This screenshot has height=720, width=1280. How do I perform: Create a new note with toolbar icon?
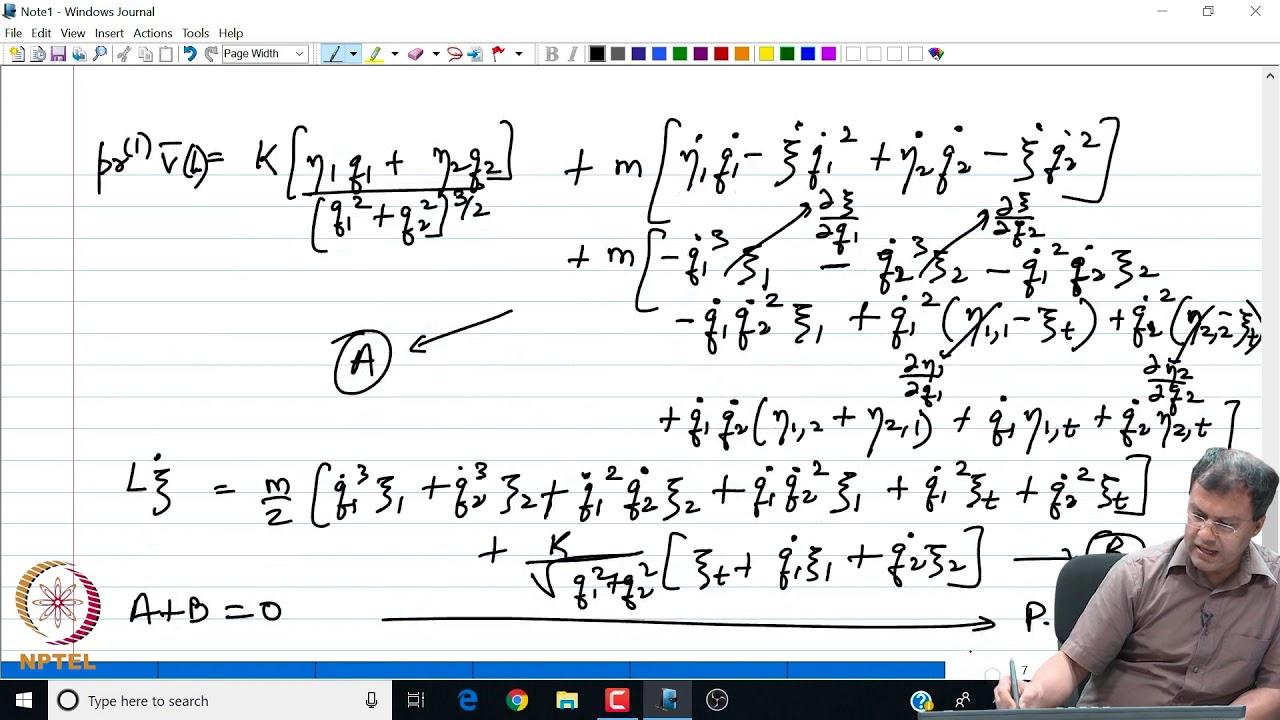pyautogui.click(x=17, y=54)
